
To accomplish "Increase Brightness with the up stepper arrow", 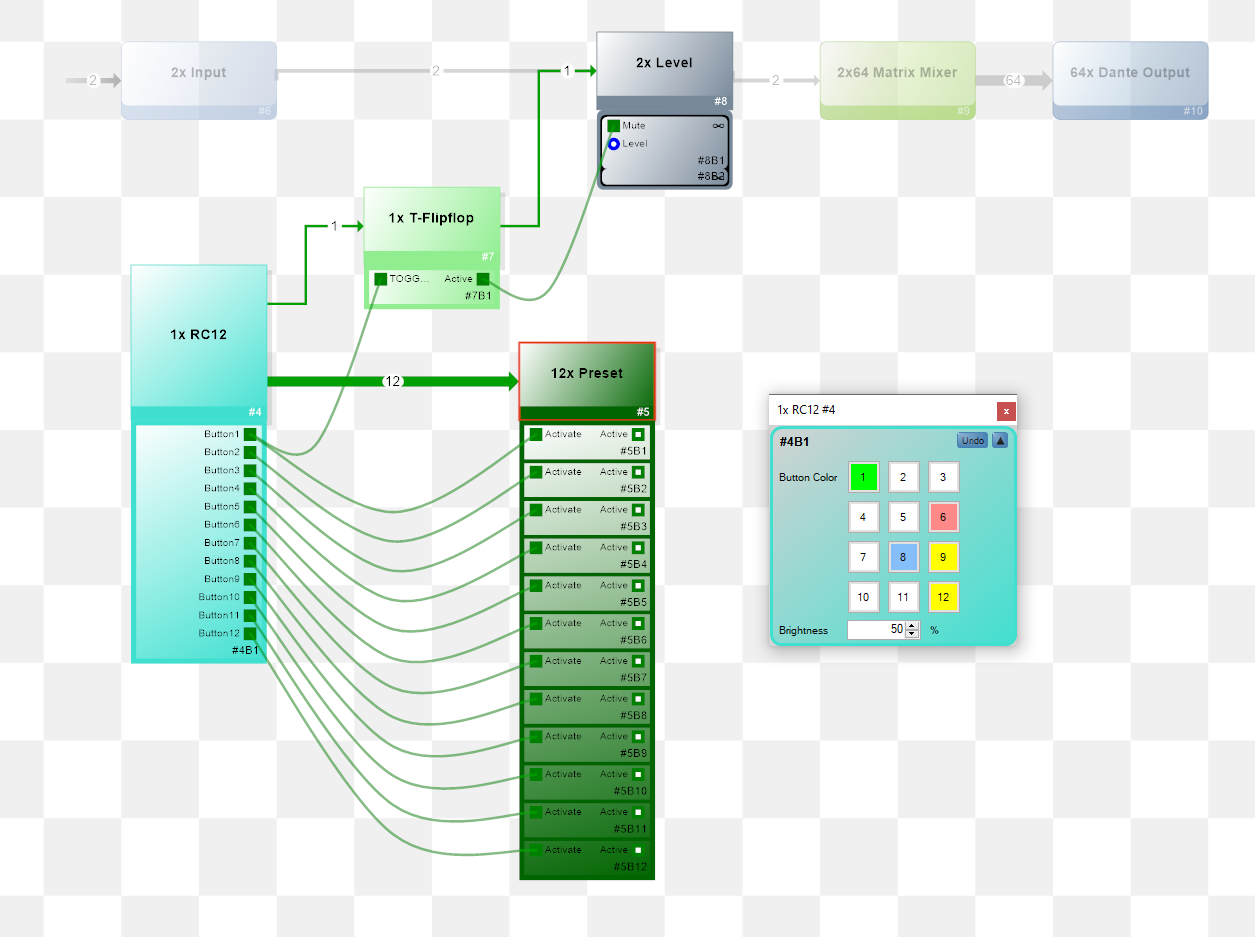I will [x=912, y=626].
